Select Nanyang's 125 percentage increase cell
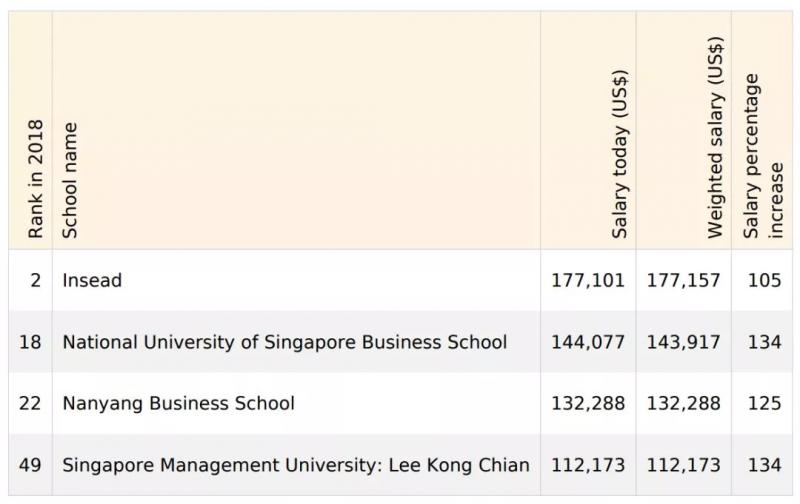The width and height of the screenshot is (800, 504). [x=764, y=404]
